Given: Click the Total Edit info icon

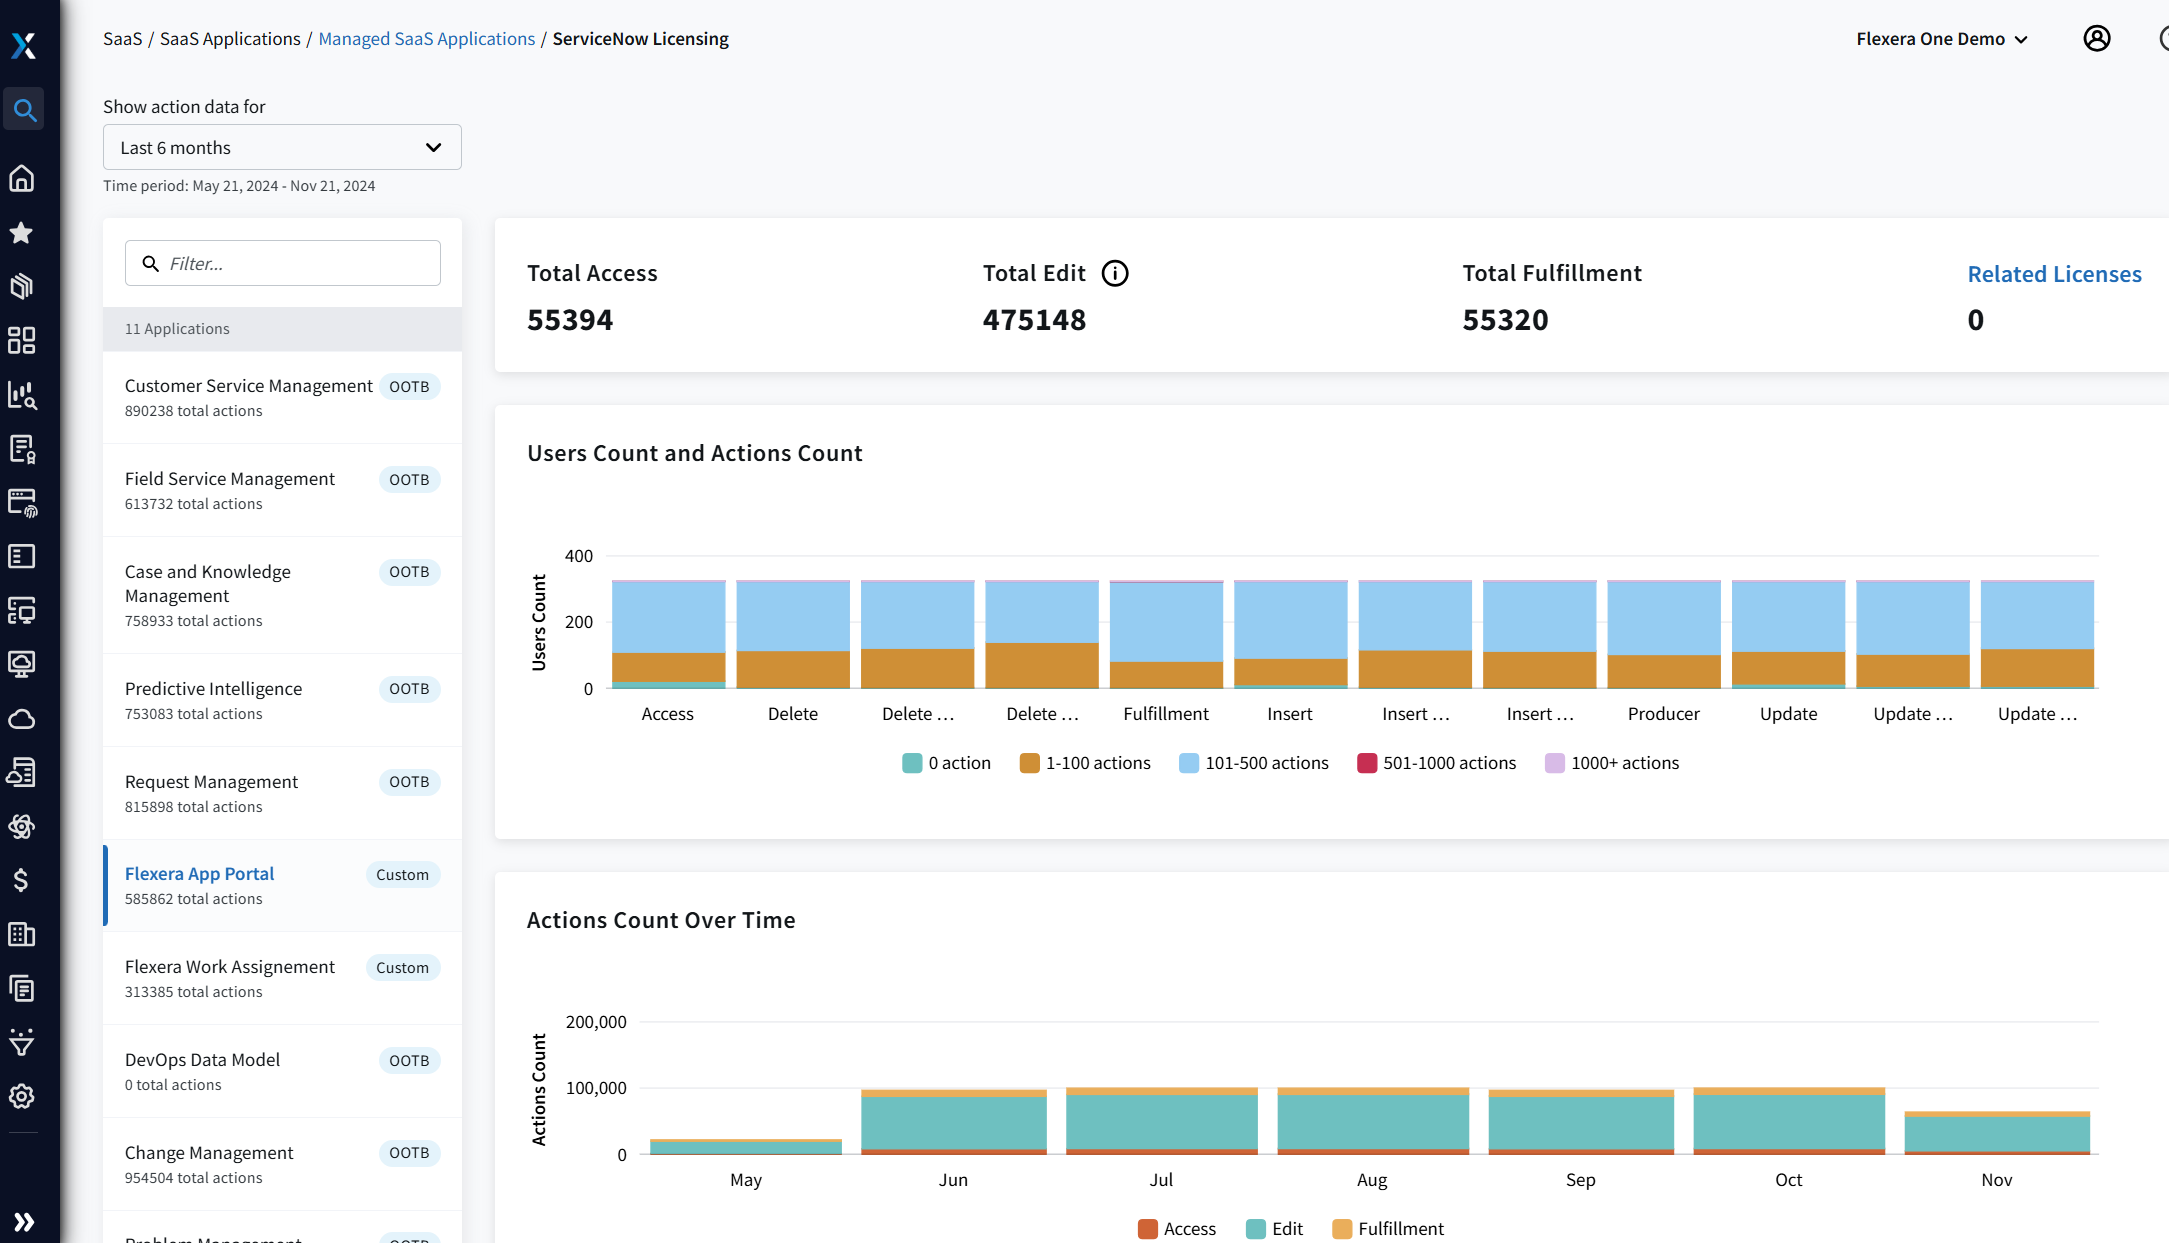Looking at the screenshot, I should [x=1115, y=274].
